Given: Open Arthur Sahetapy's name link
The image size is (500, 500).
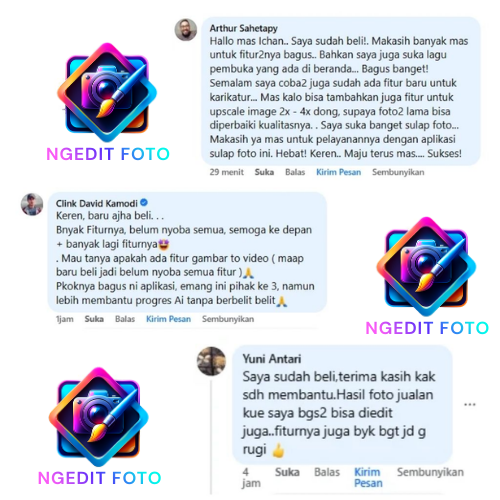Looking at the screenshot, I should click(x=244, y=28).
